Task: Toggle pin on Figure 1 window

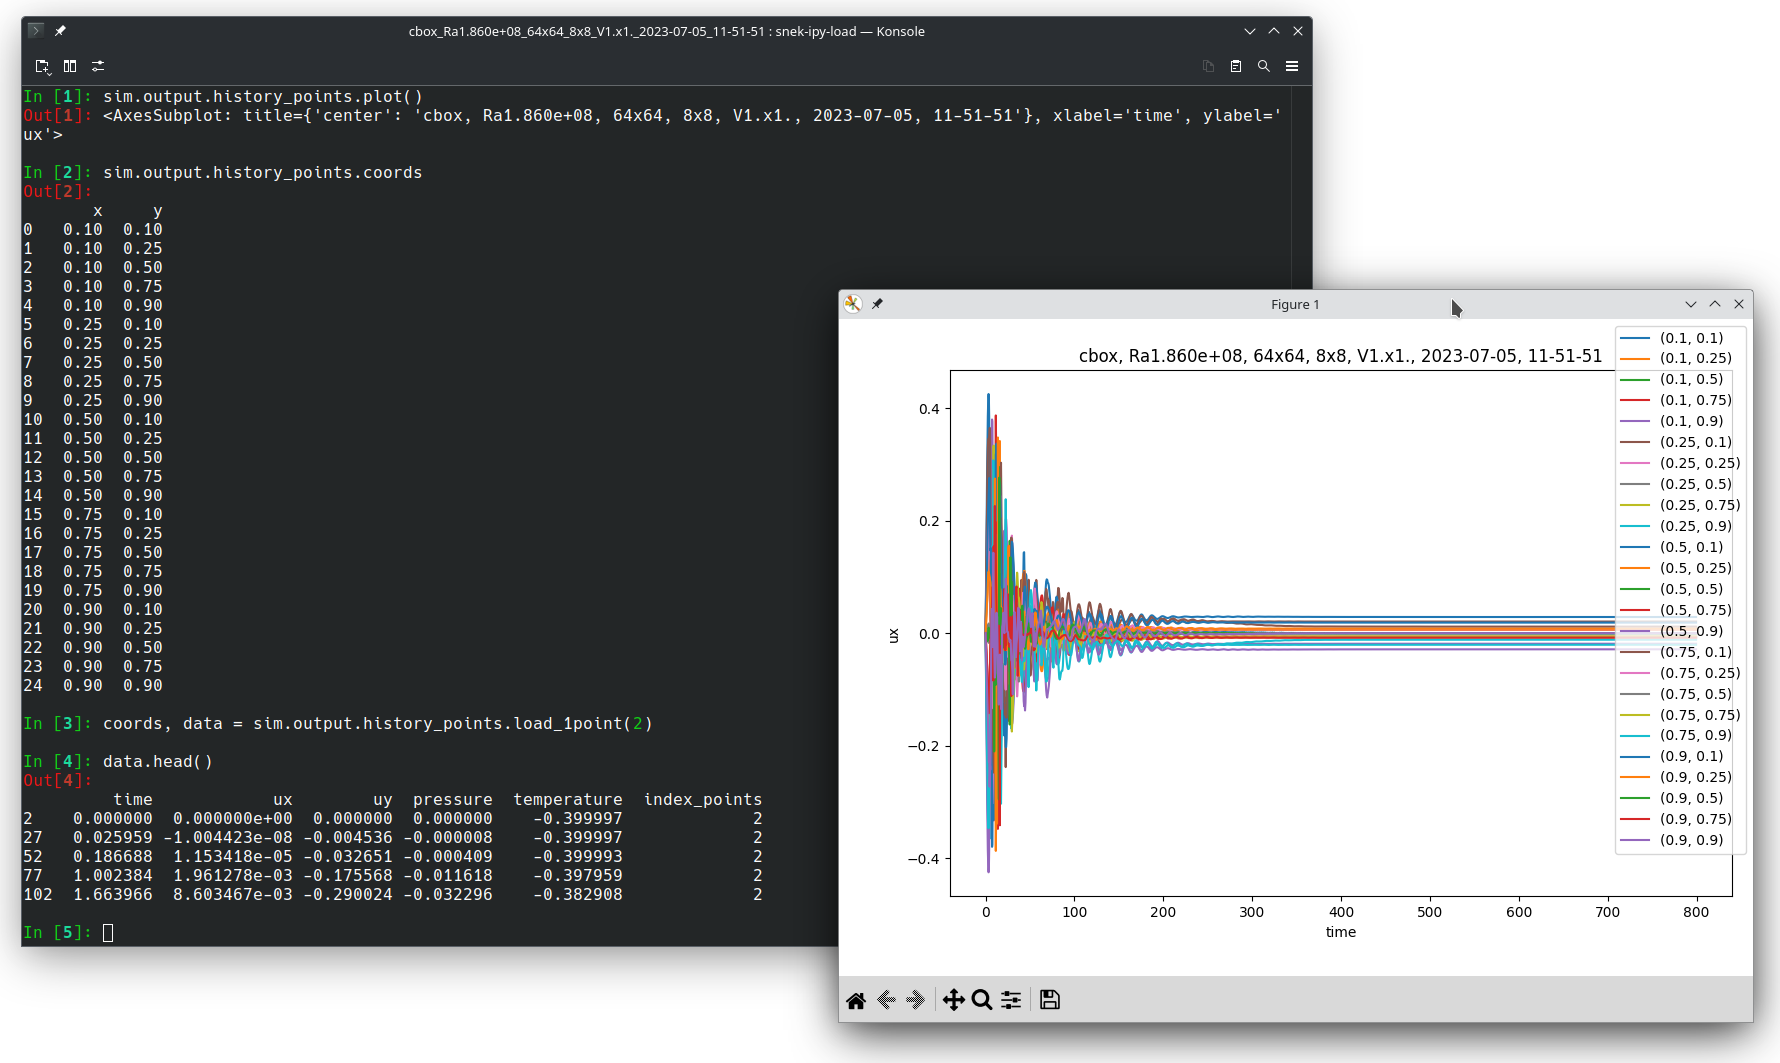Action: [x=877, y=304]
